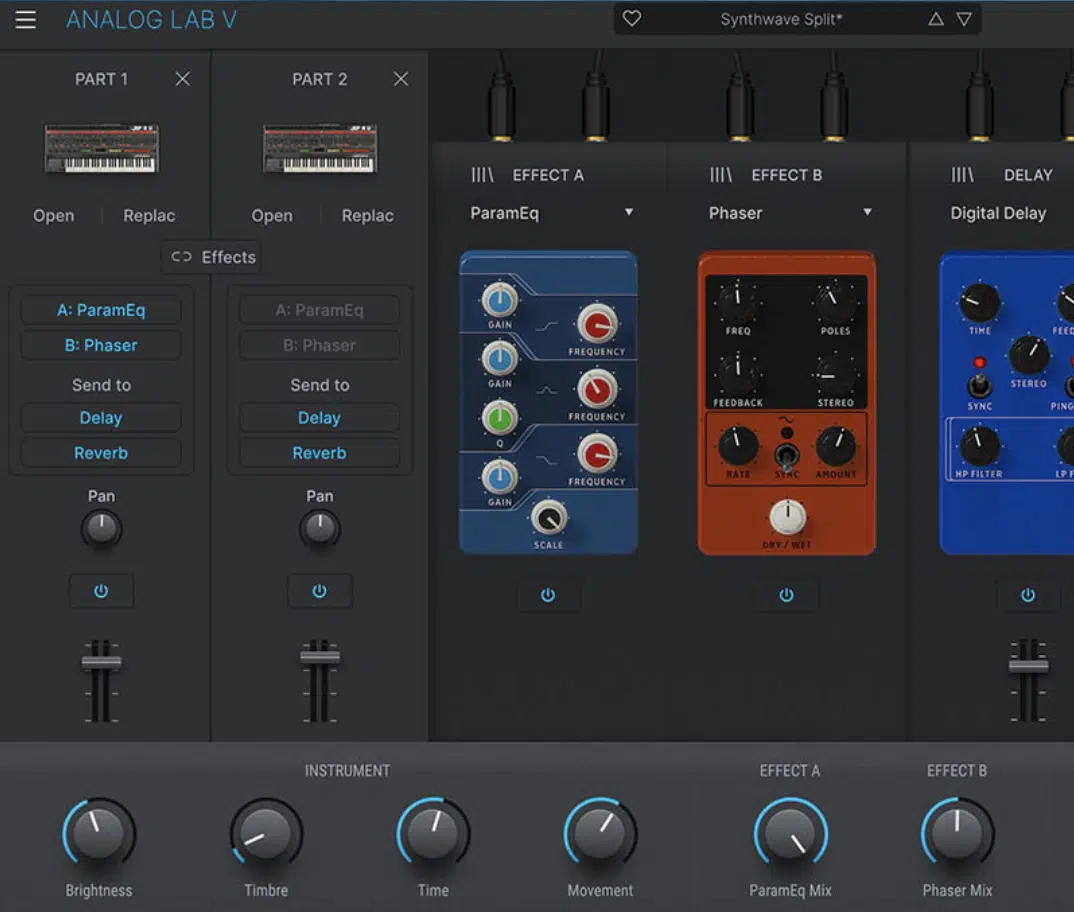Go to previous preset with up arrow
The height and width of the screenshot is (912, 1074).
coord(936,19)
